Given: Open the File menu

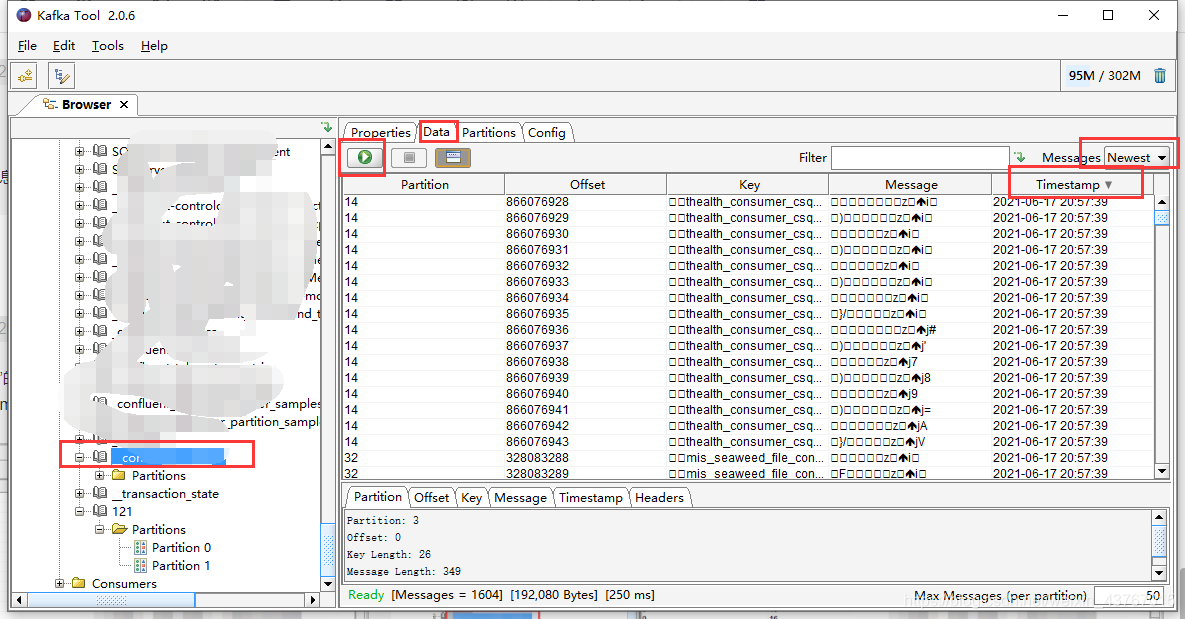Looking at the screenshot, I should [27, 45].
